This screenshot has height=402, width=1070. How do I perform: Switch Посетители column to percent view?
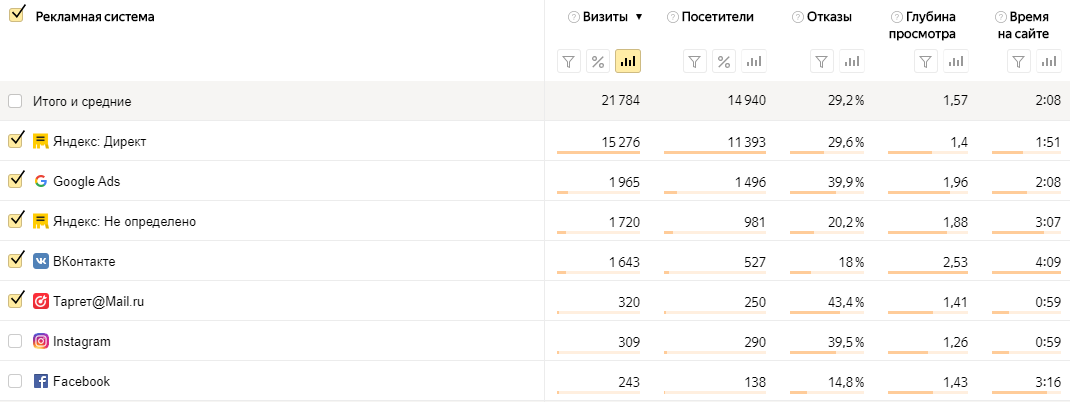point(725,62)
